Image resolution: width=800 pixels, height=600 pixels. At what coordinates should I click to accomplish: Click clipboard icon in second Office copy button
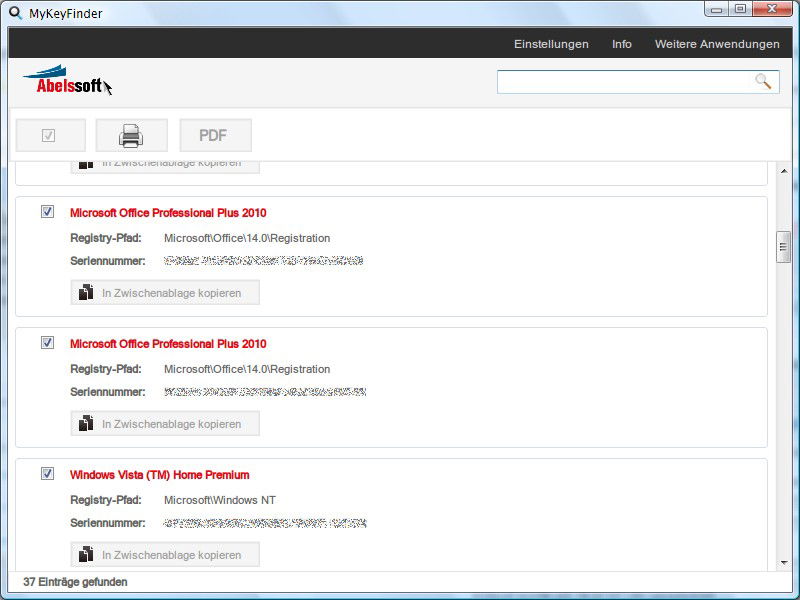pos(86,423)
